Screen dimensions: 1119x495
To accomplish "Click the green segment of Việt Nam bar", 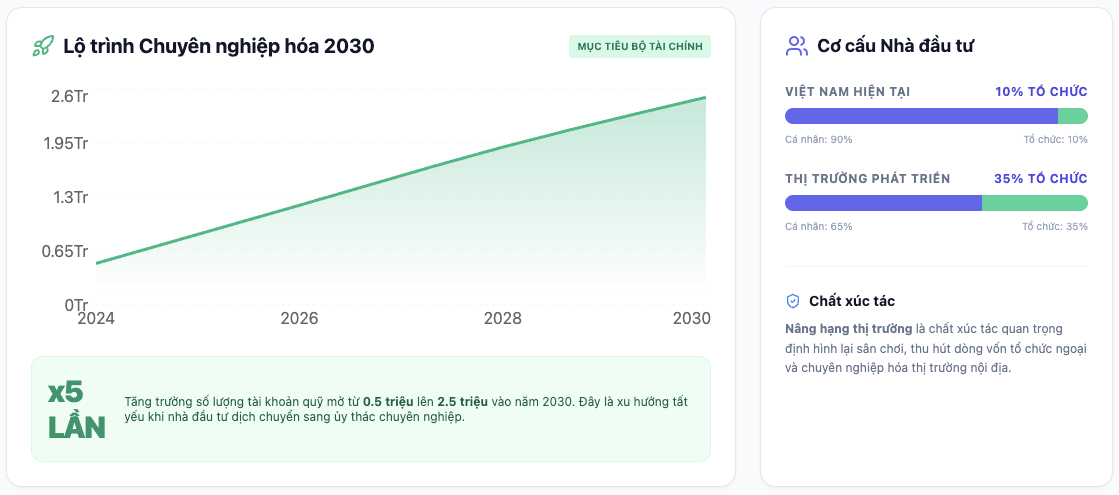I will 1072,116.
